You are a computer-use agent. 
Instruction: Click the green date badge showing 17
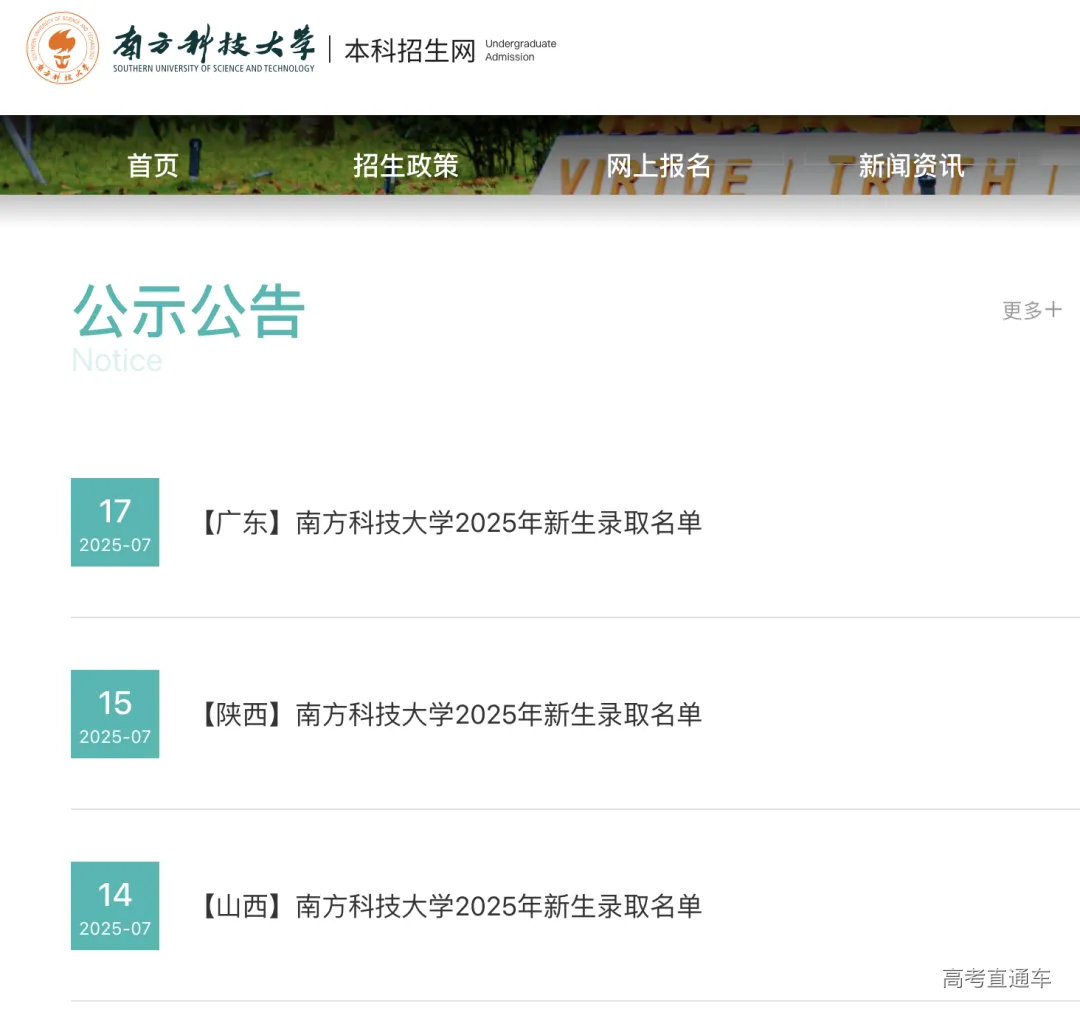114,521
